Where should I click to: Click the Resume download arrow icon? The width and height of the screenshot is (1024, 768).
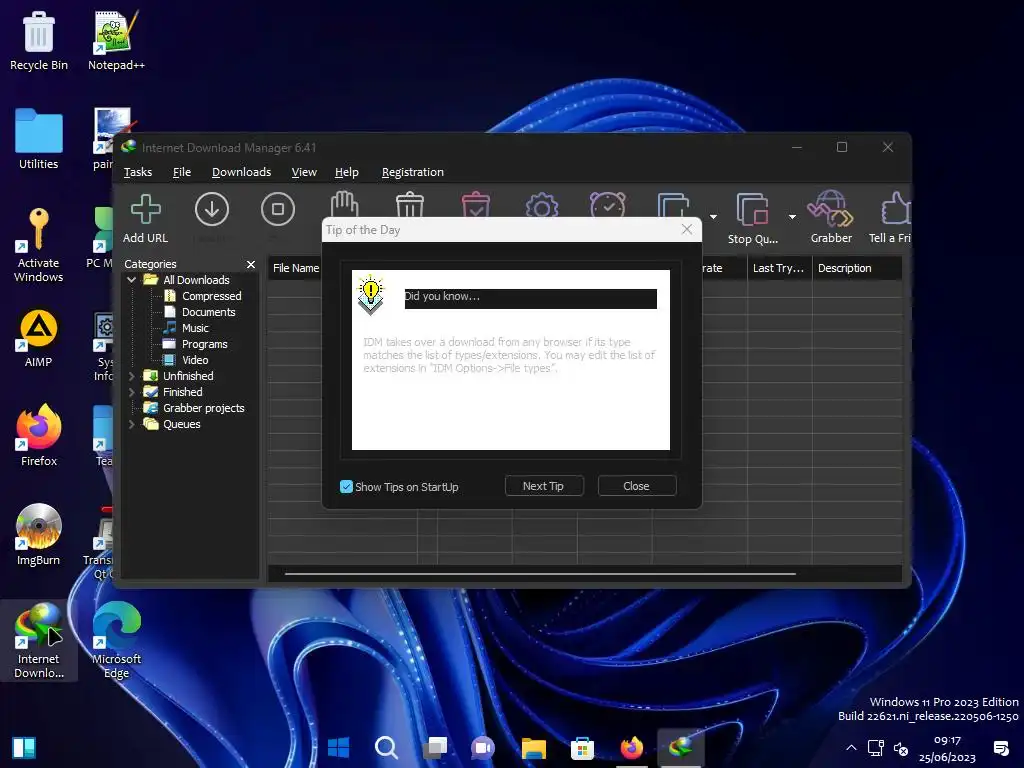(x=212, y=210)
